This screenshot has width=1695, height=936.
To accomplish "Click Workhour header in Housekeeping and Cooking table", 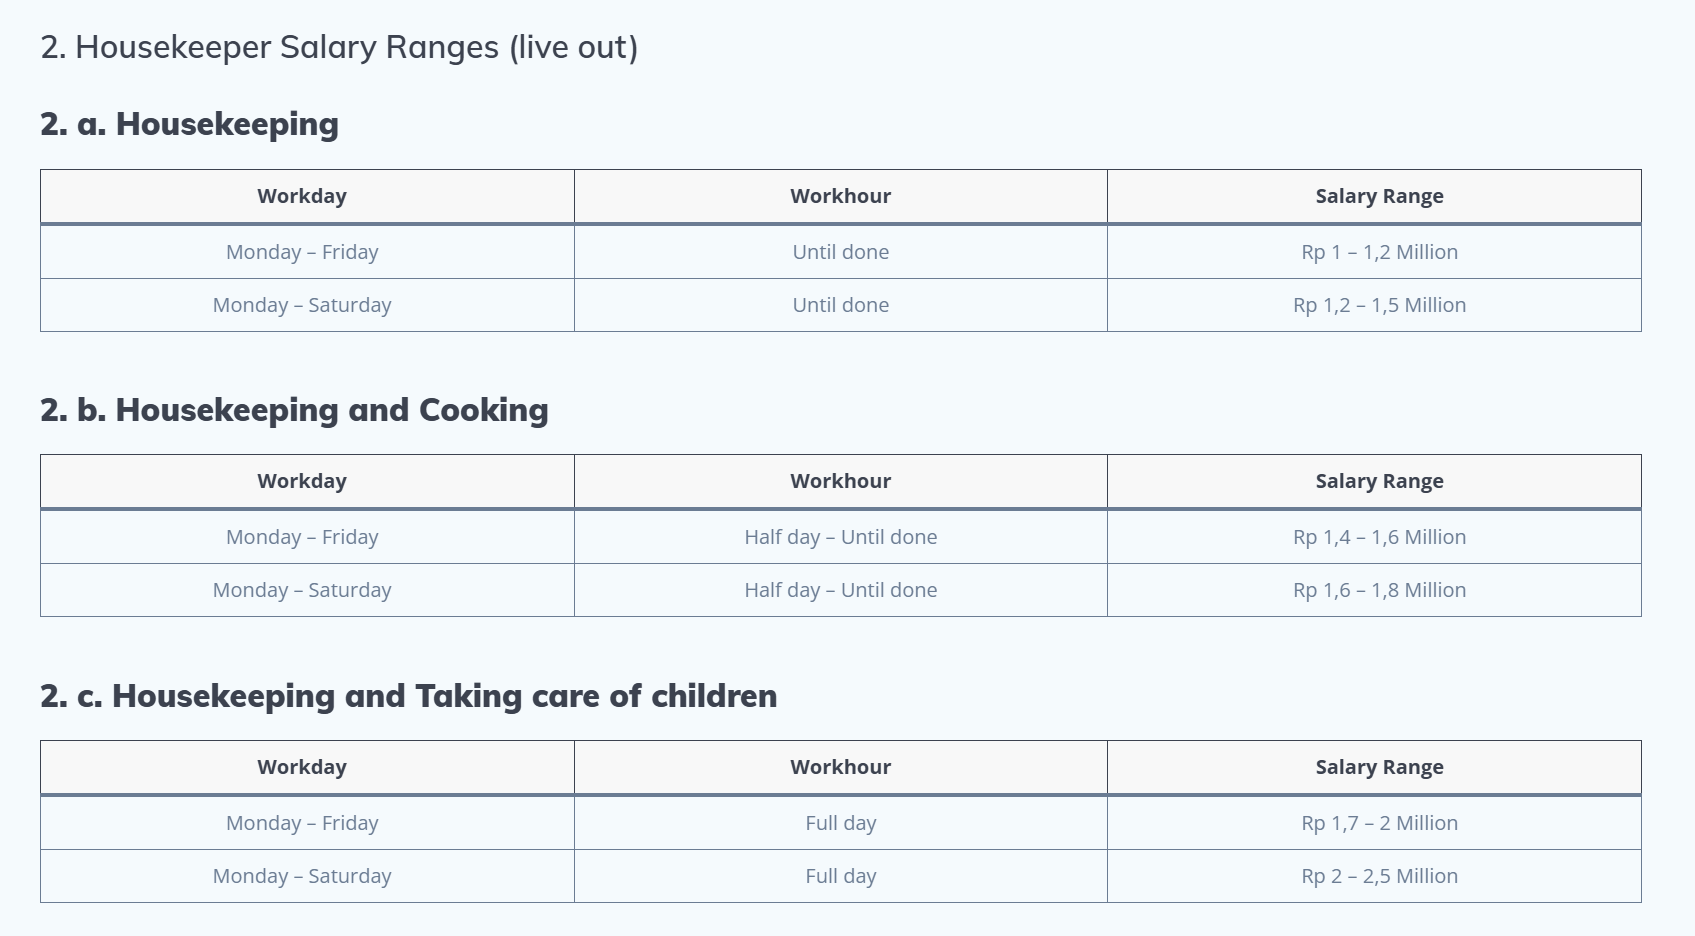I will pos(840,481).
